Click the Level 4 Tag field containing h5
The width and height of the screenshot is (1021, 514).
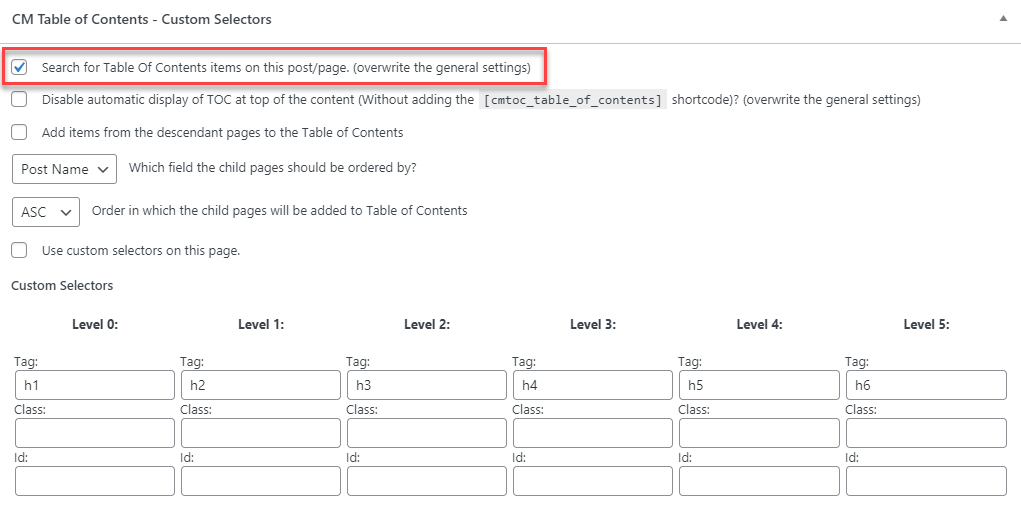click(x=759, y=385)
